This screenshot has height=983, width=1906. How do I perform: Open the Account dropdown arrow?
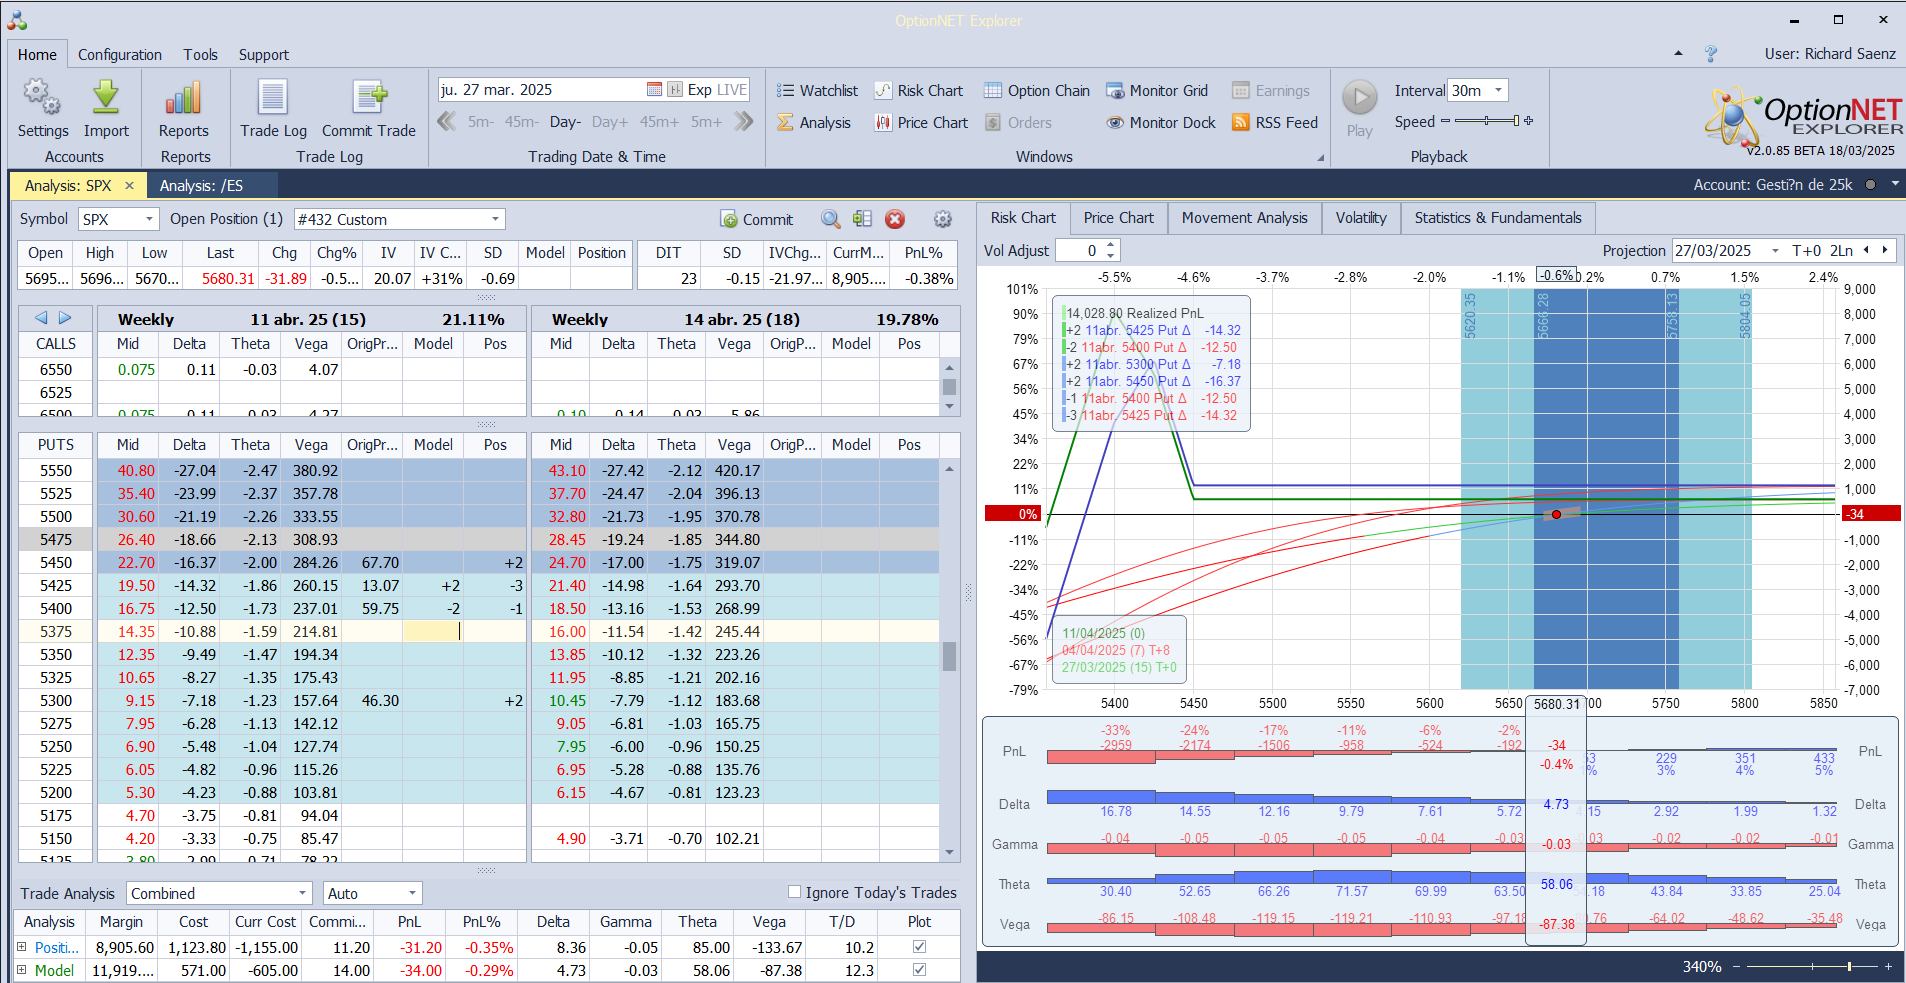point(1894,184)
